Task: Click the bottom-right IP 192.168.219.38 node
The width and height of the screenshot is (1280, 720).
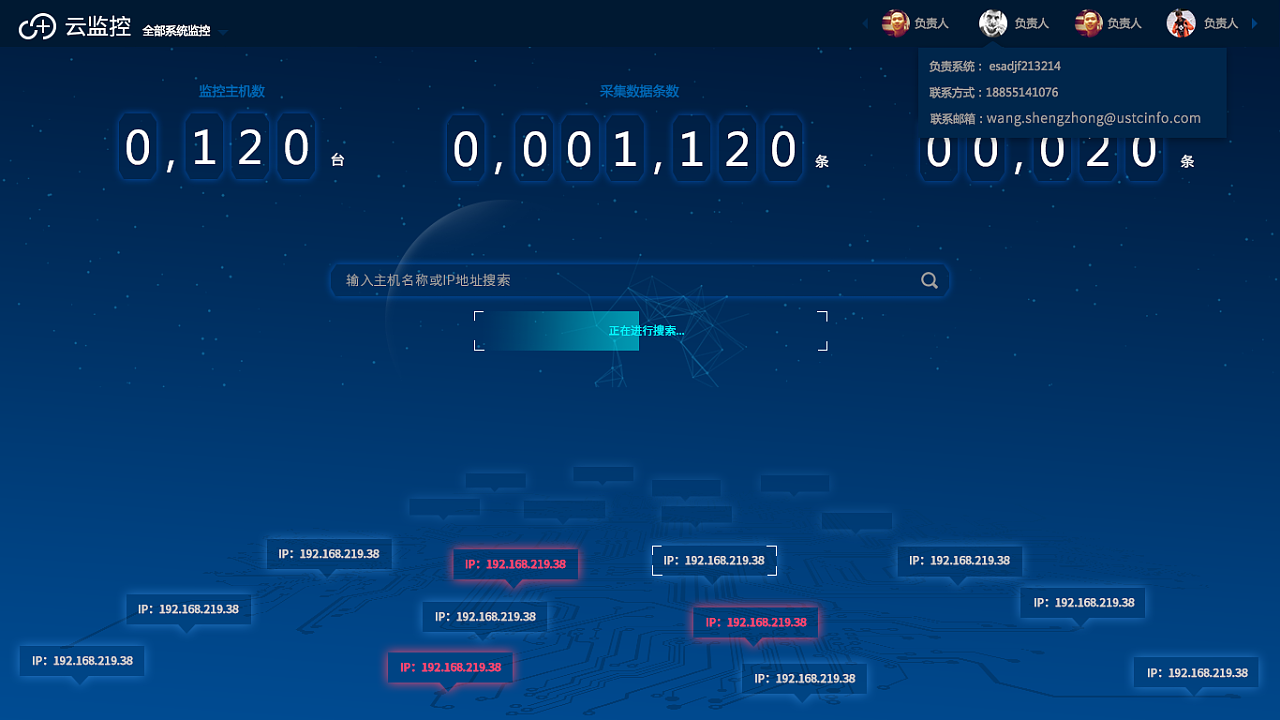Action: point(1195,672)
